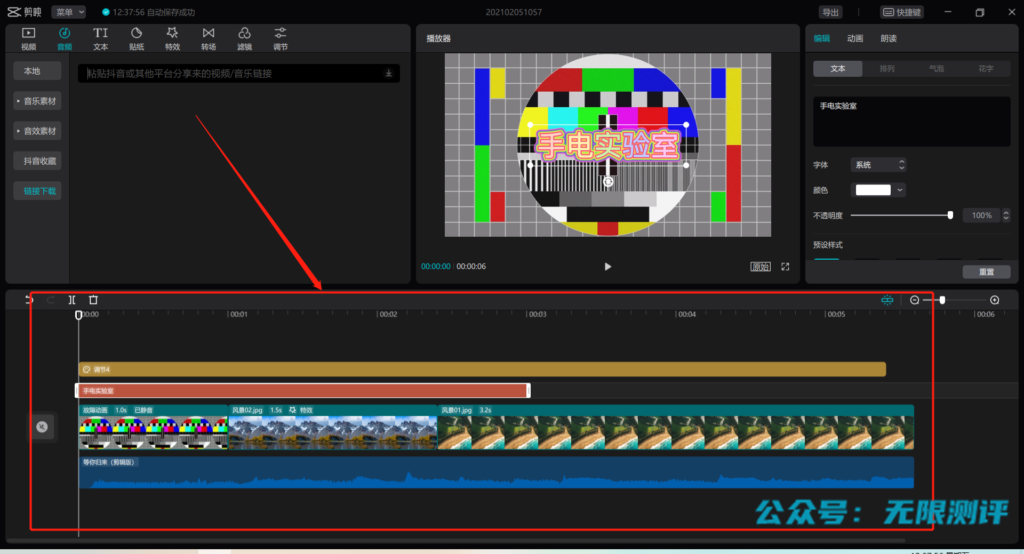Click the 重置 reset button
Viewport: 1024px width, 554px height.
(985, 272)
